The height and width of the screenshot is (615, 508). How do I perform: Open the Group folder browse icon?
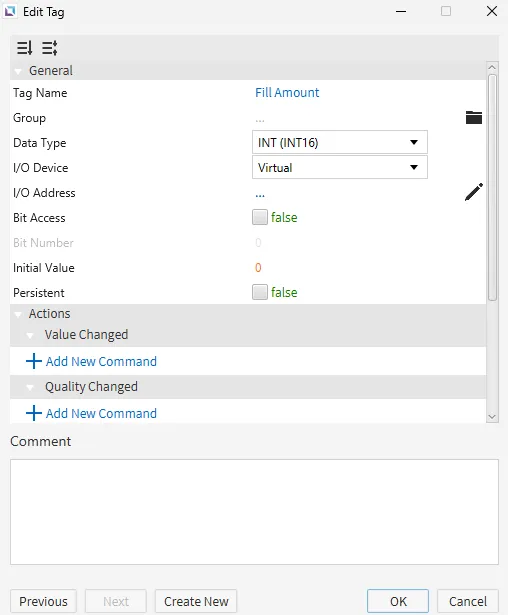tap(473, 117)
